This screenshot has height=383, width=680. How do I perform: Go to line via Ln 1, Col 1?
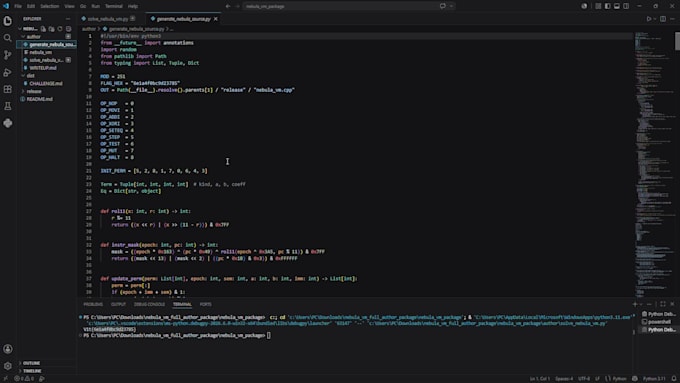pos(539,379)
